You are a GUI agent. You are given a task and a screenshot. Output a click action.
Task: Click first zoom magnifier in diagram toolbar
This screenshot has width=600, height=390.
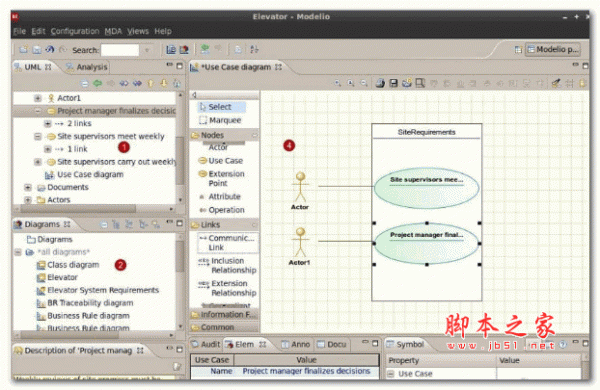[338, 83]
